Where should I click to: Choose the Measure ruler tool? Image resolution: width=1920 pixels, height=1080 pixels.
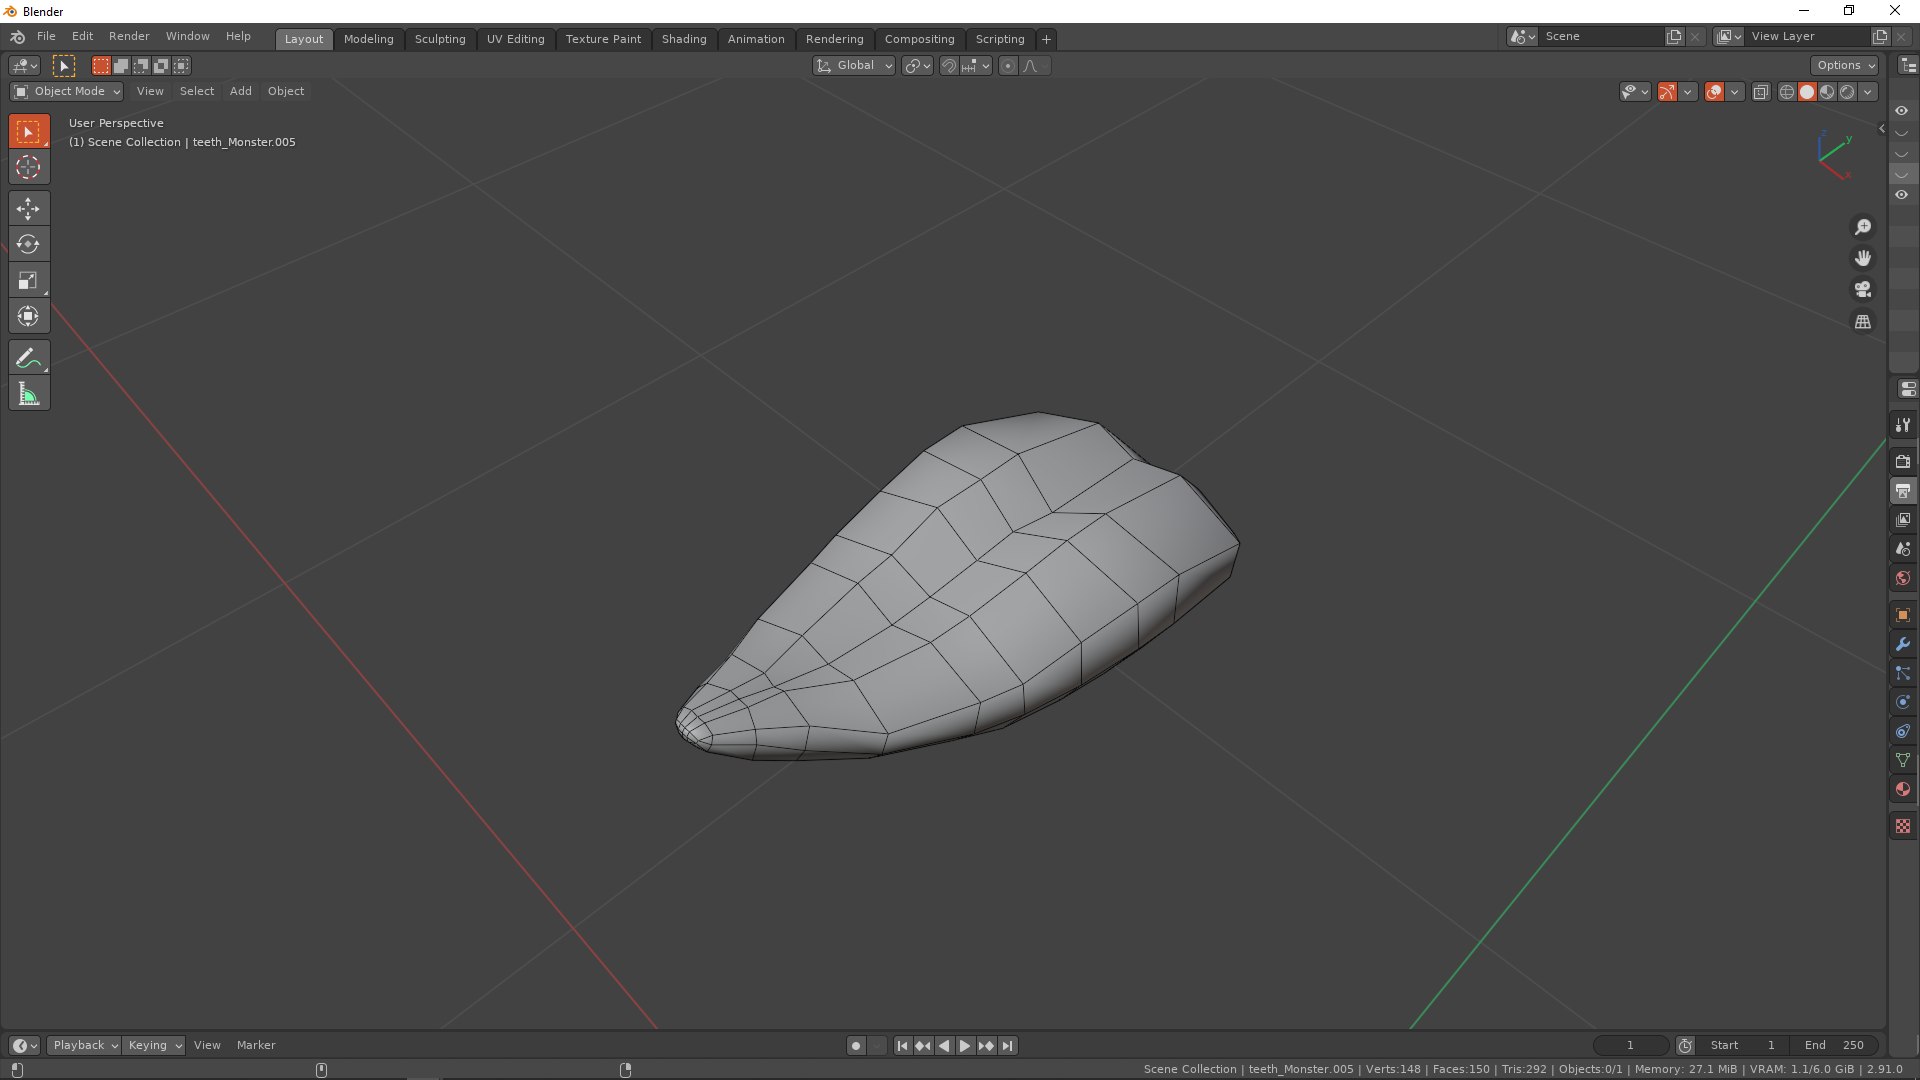pyautogui.click(x=28, y=394)
